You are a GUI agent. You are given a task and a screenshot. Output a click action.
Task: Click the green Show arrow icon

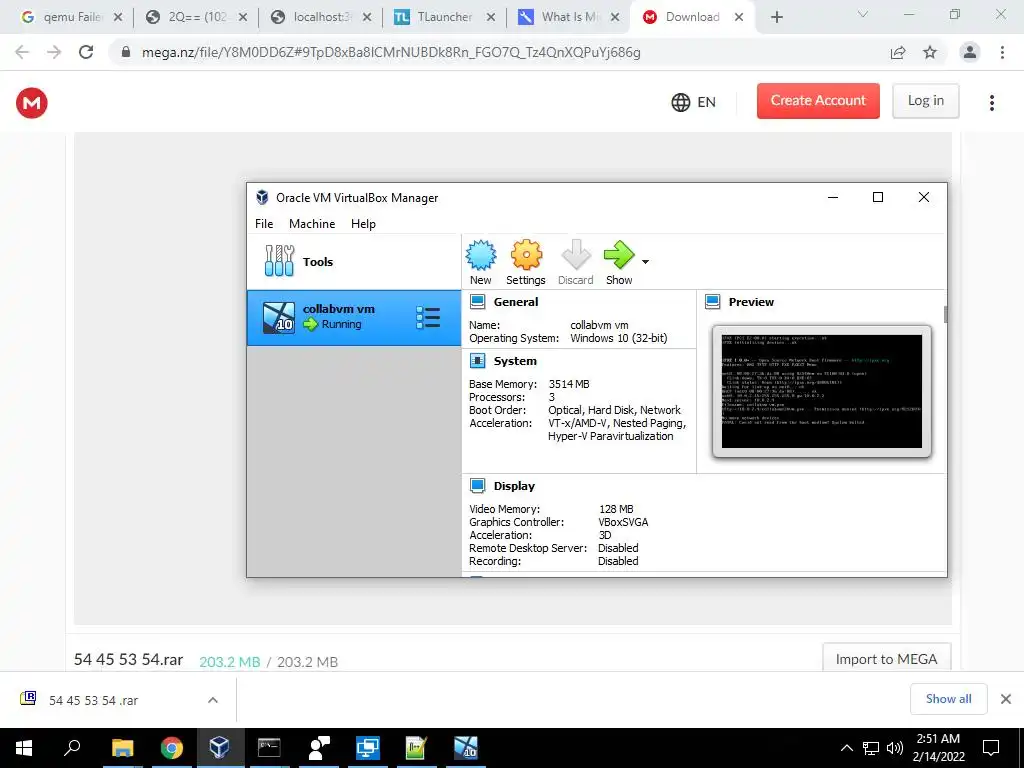coord(618,255)
